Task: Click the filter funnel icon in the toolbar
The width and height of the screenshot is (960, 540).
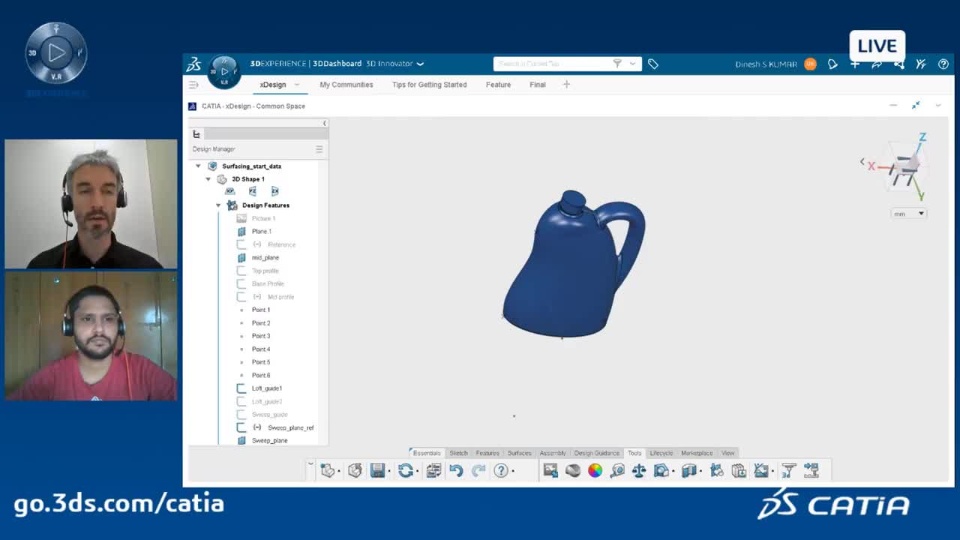Action: (x=789, y=470)
